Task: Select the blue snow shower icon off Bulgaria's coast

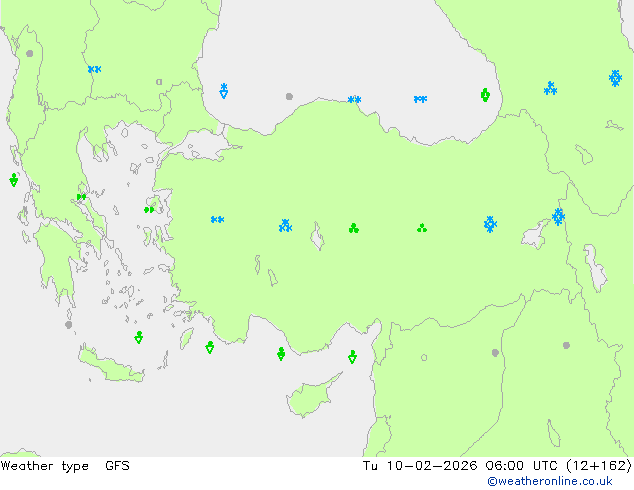Action: (x=224, y=91)
